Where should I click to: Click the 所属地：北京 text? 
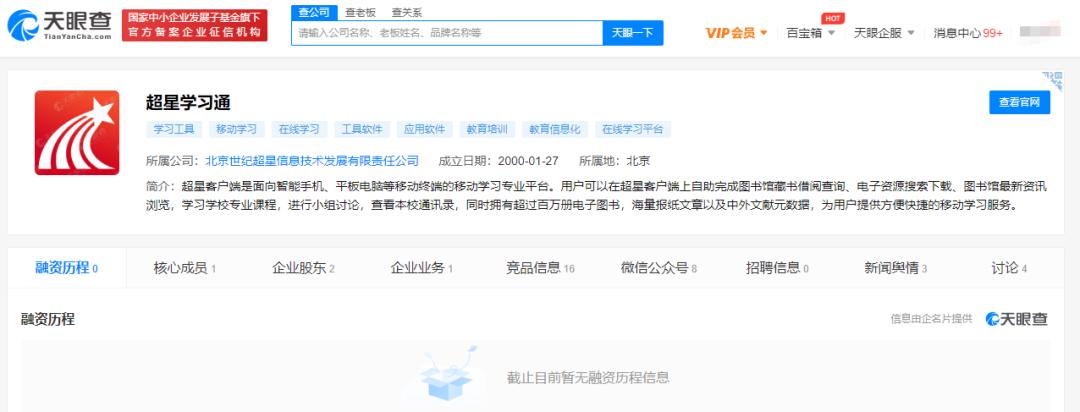(x=614, y=161)
